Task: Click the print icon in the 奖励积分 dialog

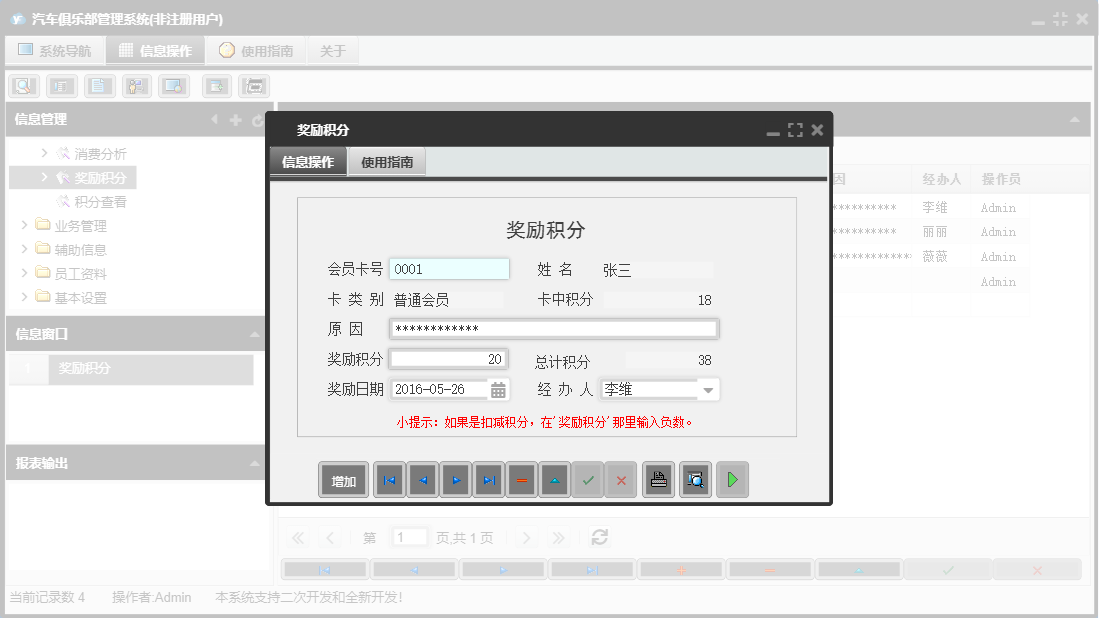Action: point(657,479)
